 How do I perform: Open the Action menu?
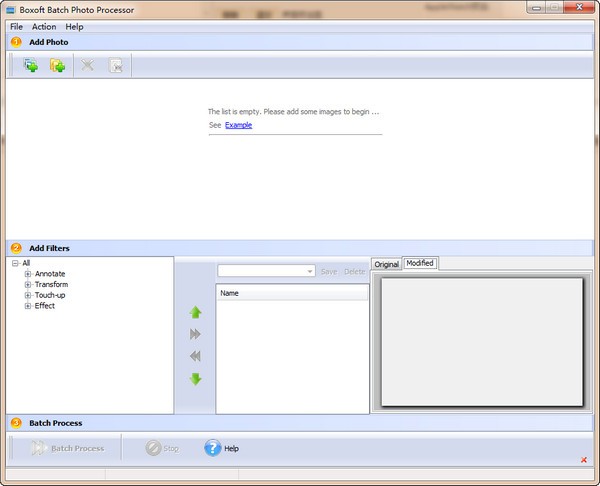[x=44, y=26]
